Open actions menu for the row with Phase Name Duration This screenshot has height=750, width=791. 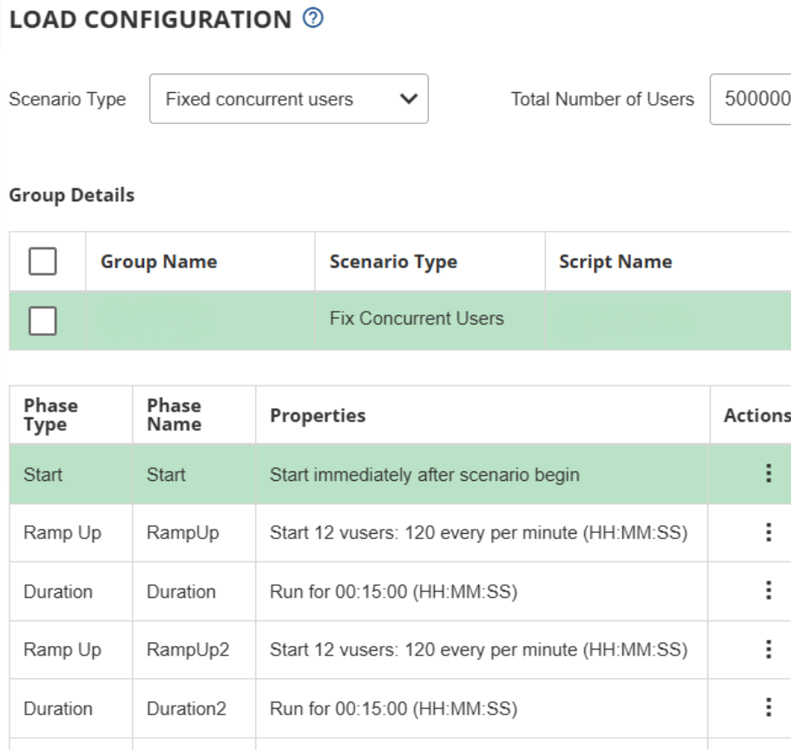(768, 590)
